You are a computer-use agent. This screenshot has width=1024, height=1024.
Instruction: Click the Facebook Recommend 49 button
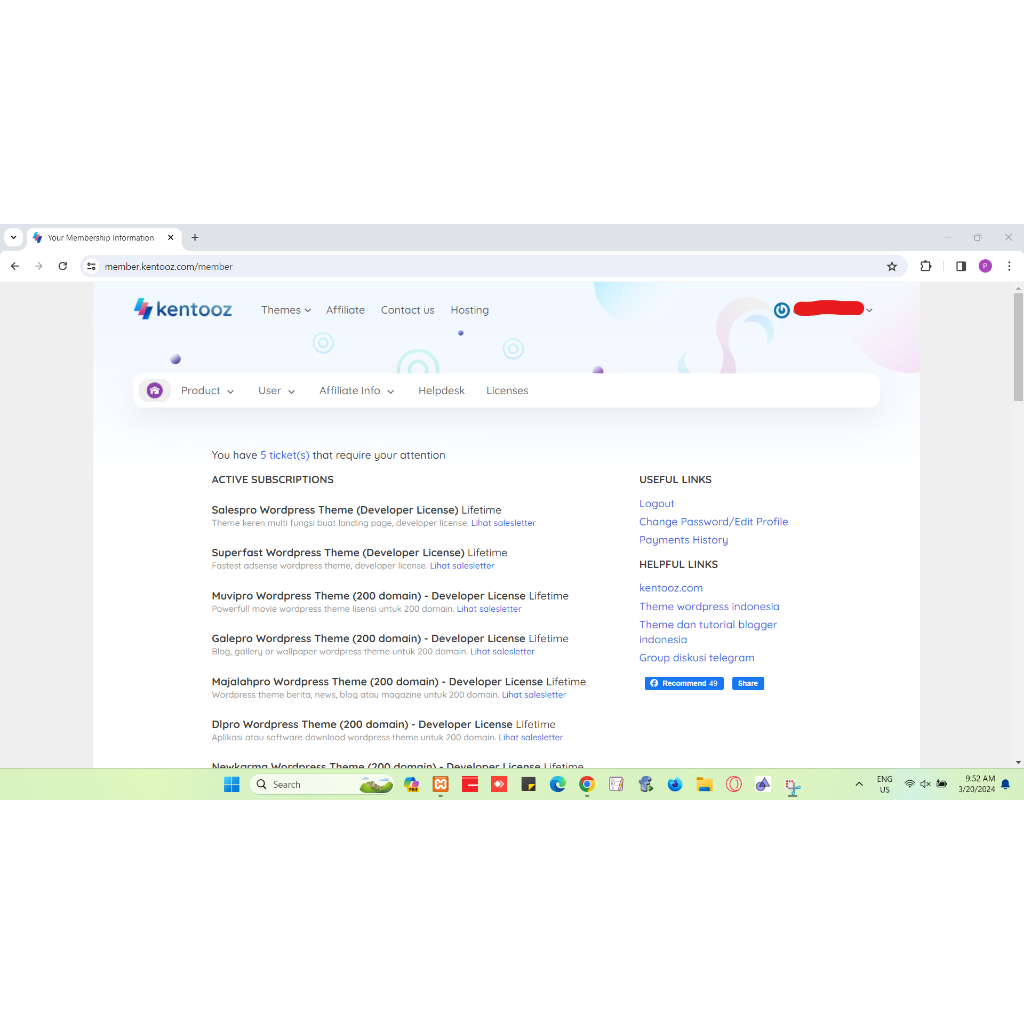[x=684, y=683]
